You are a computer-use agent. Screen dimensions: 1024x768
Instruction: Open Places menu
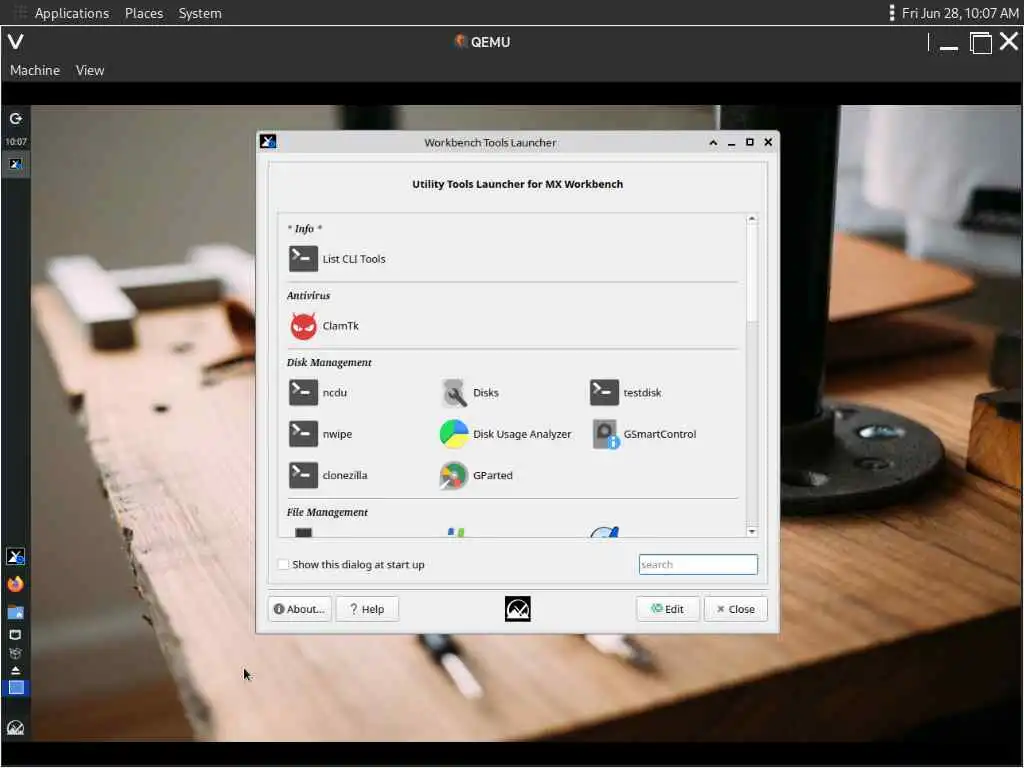[144, 13]
